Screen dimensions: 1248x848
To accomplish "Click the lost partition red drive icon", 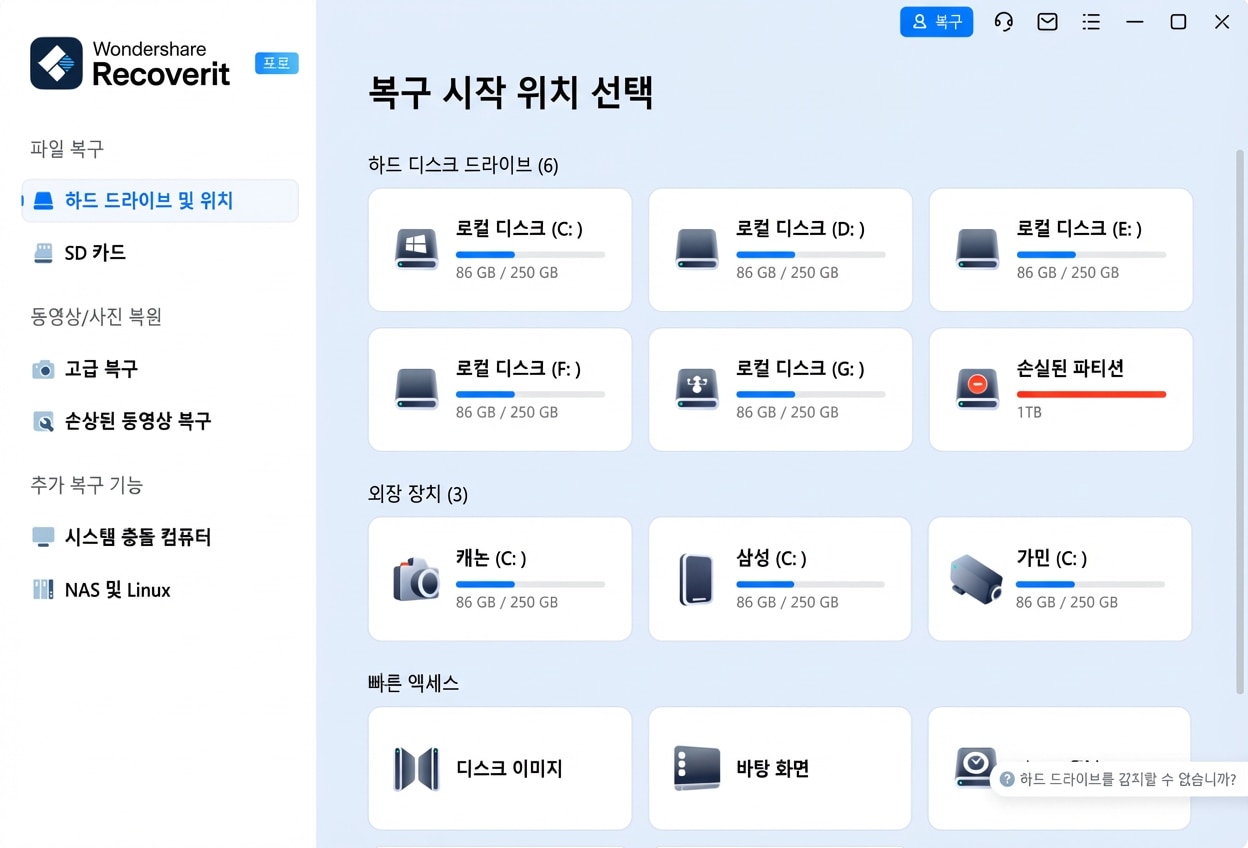I will tap(977, 388).
